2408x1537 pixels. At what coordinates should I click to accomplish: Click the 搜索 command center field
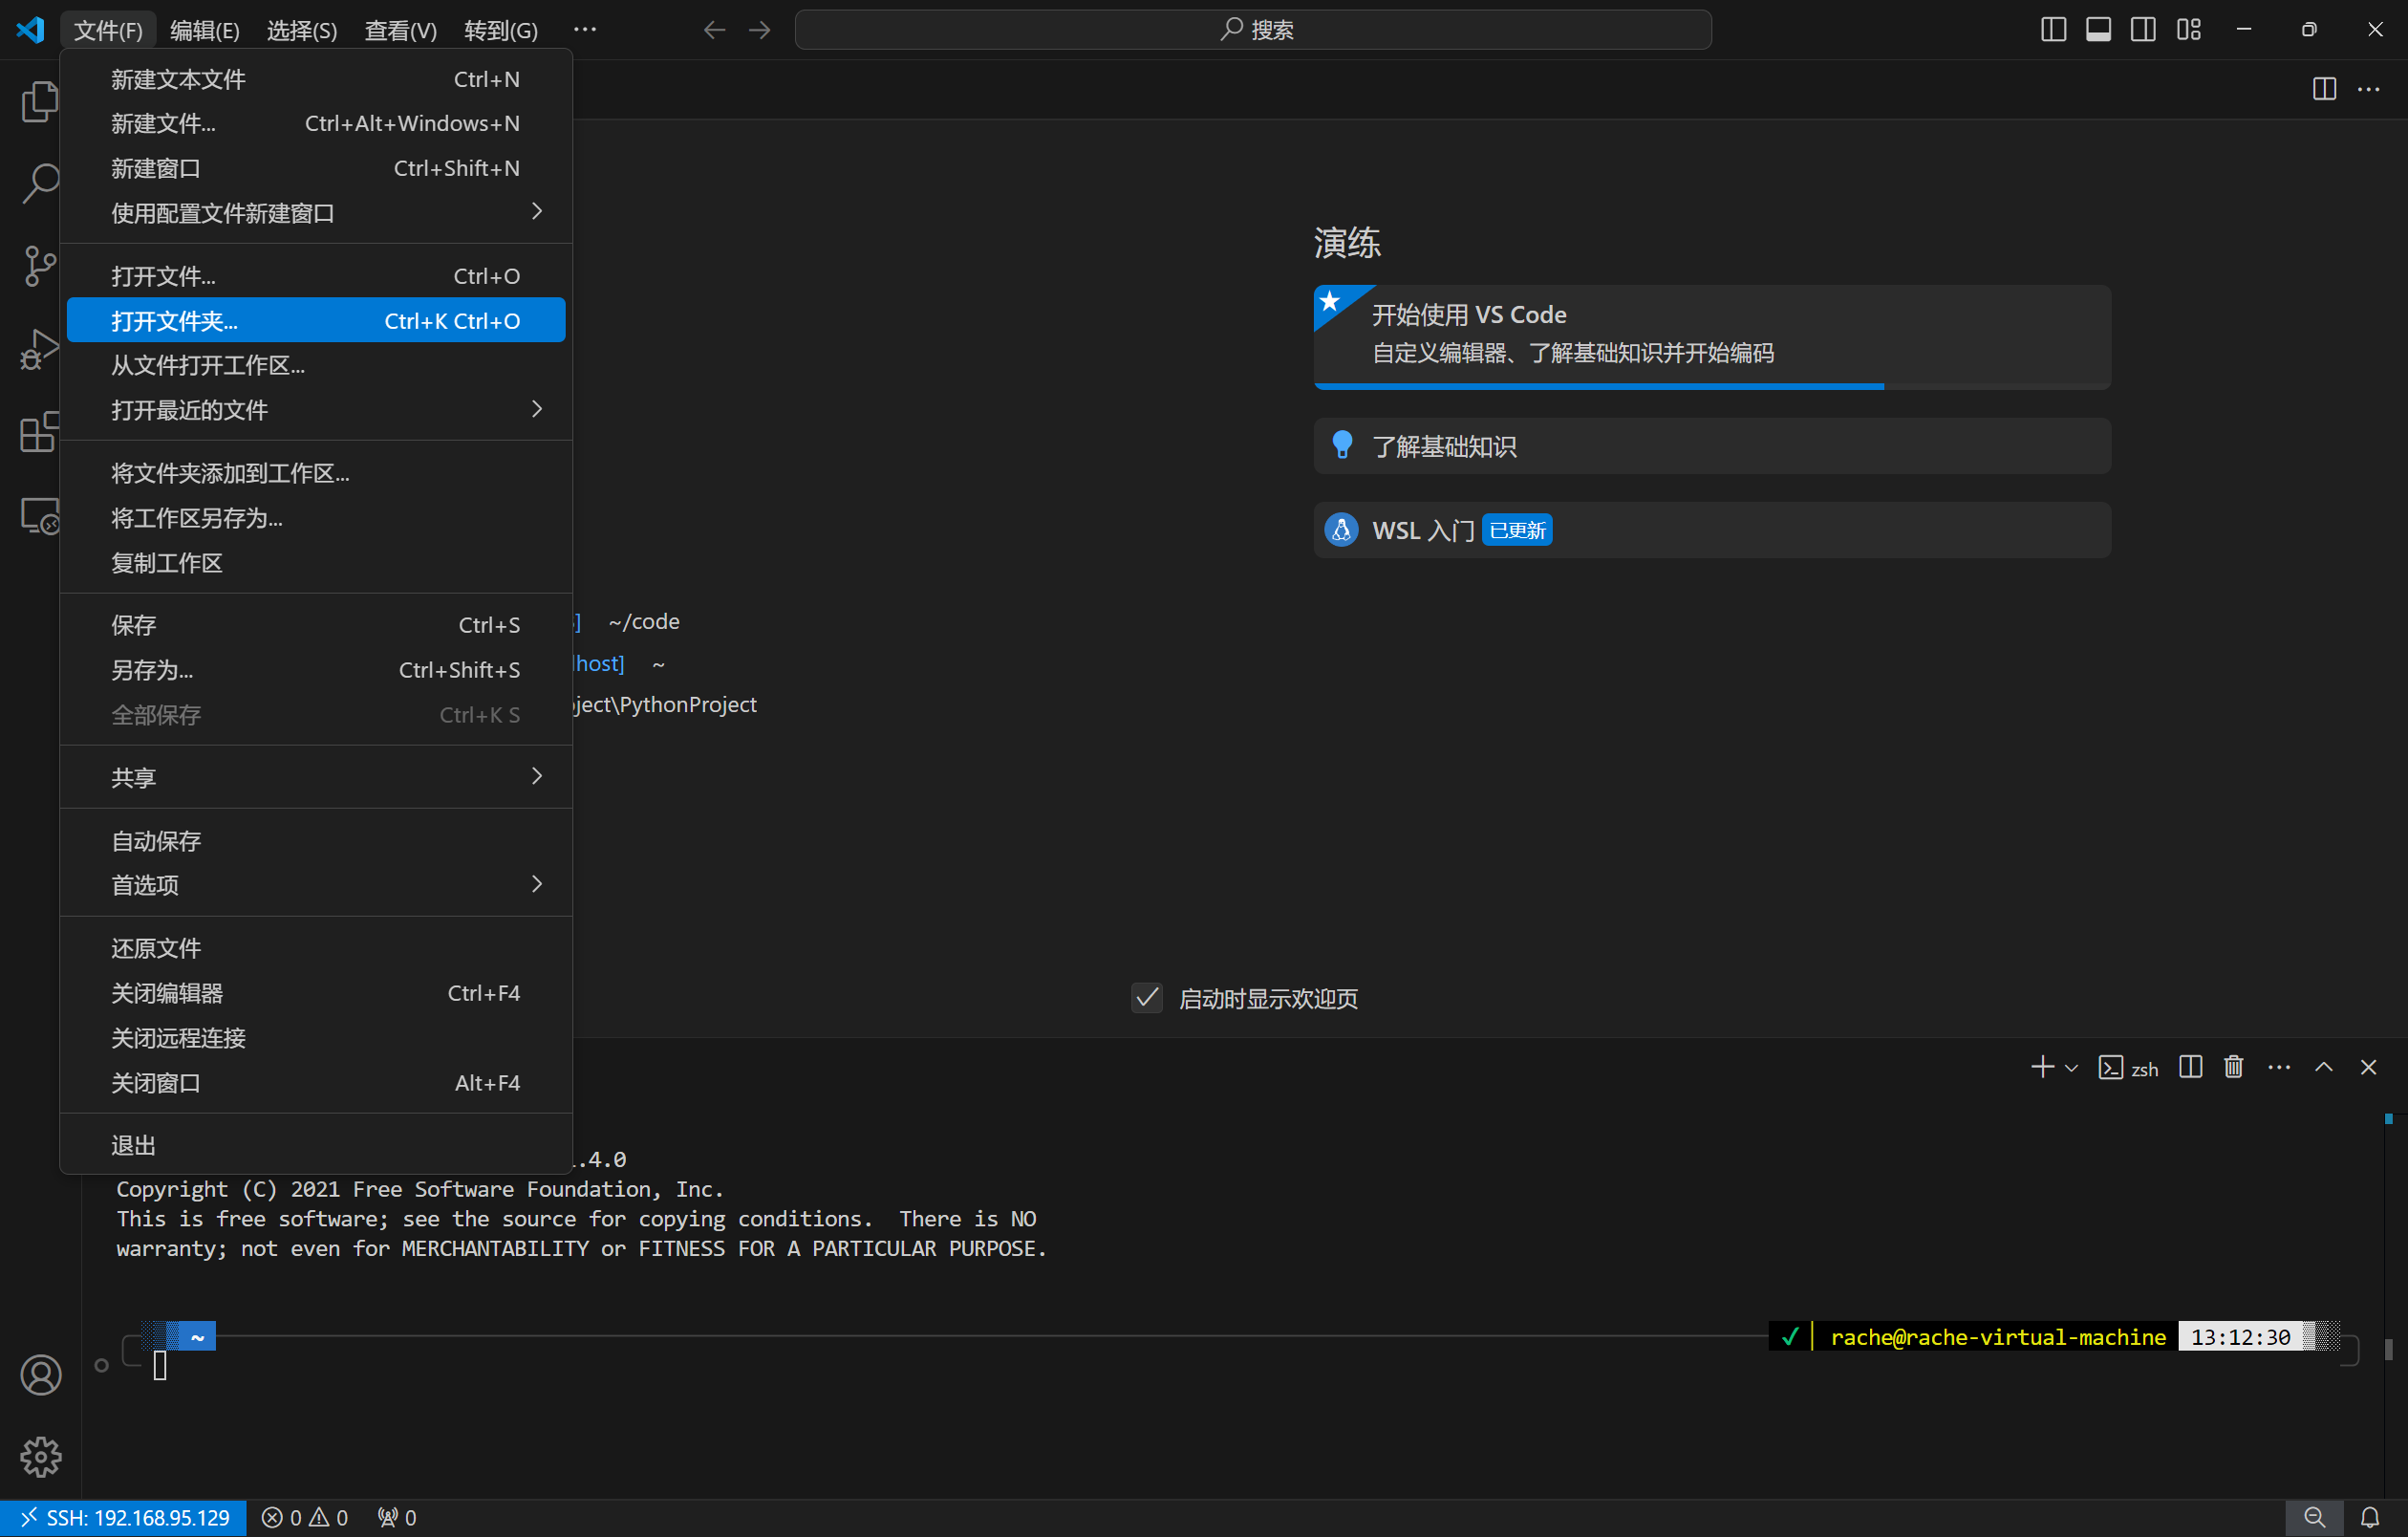(x=1253, y=30)
